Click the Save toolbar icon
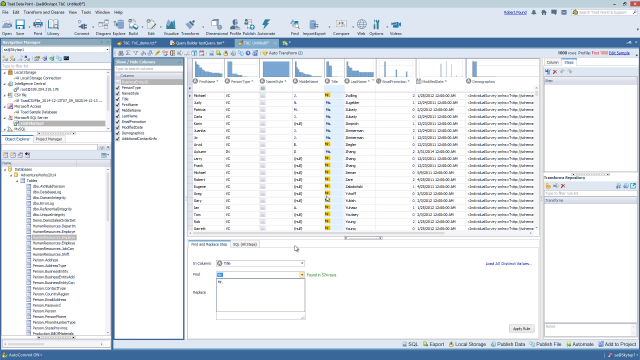Image resolution: width=640 pixels, height=360 pixels. 20,27
